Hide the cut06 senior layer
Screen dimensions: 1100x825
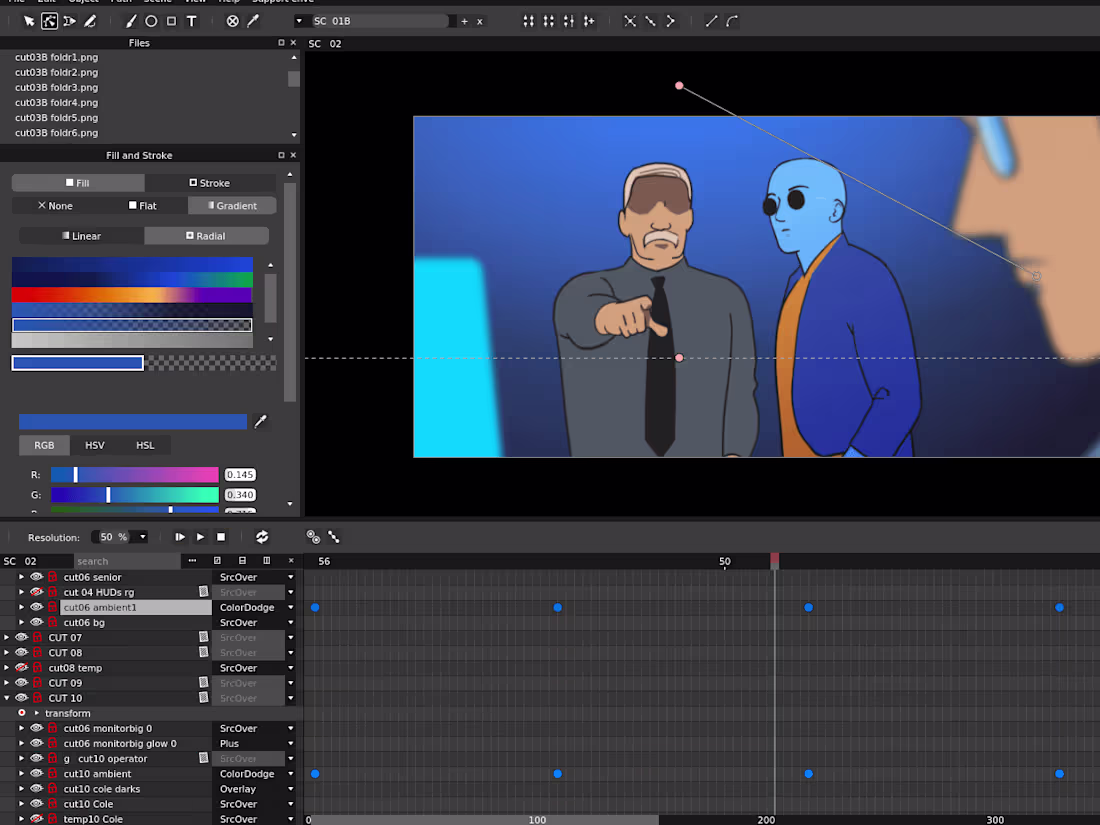click(x=34, y=577)
